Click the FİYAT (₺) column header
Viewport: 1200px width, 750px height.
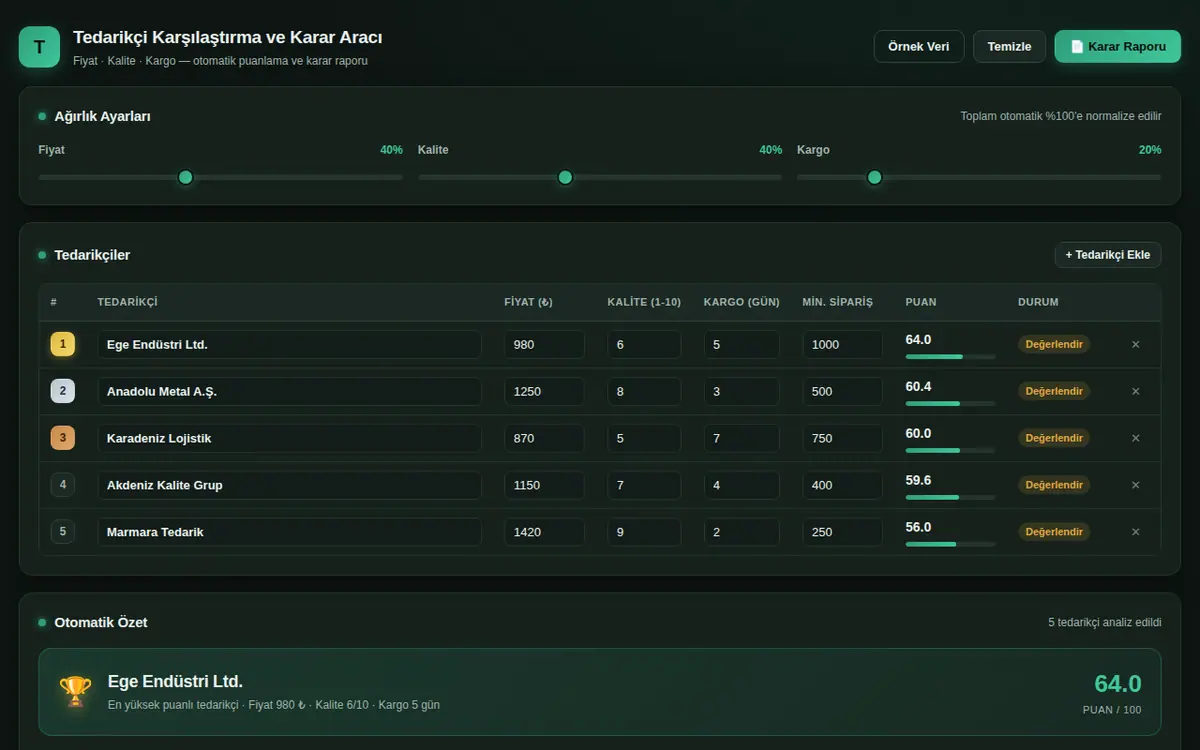pyautogui.click(x=529, y=302)
